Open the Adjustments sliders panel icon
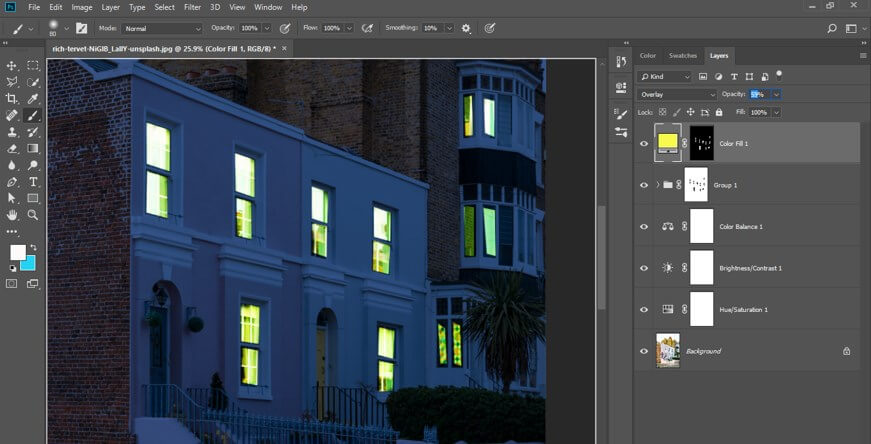Screen dimensions: 871x444 point(622,132)
